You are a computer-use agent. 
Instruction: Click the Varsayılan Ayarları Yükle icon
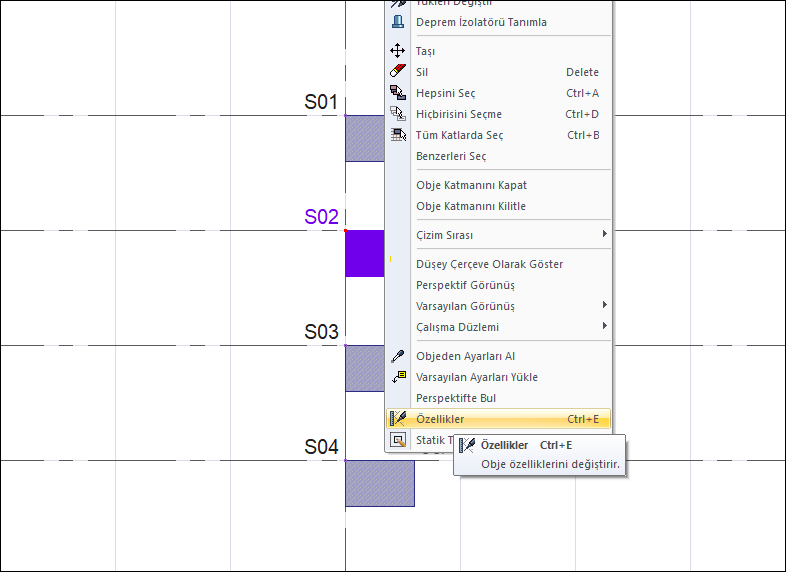(399, 377)
